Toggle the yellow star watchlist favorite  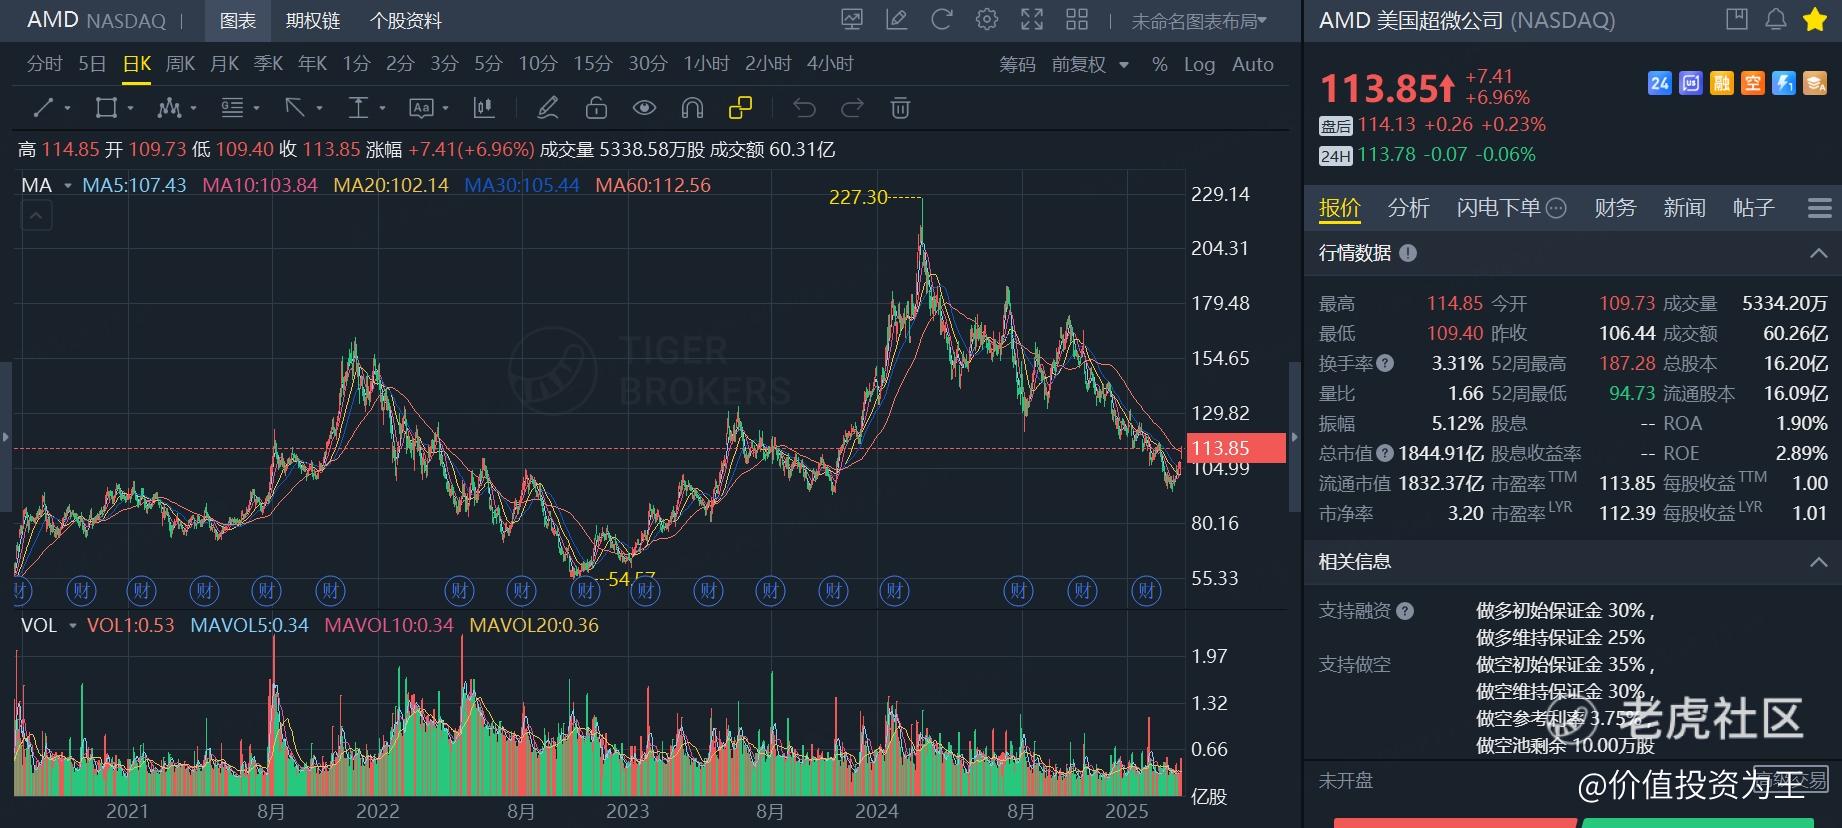coord(1815,20)
